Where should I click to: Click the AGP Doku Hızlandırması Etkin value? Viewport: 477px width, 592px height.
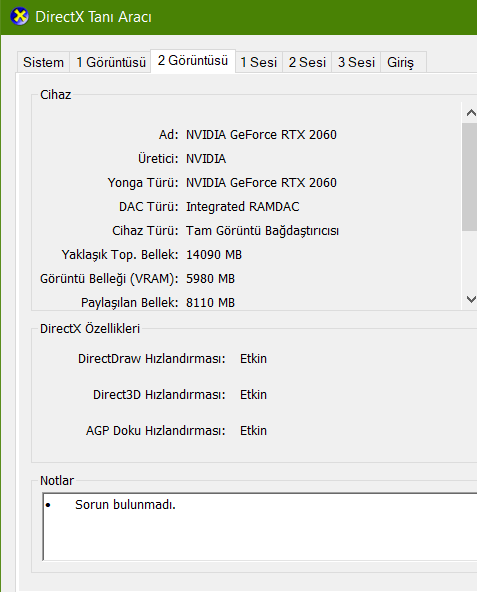(x=253, y=431)
